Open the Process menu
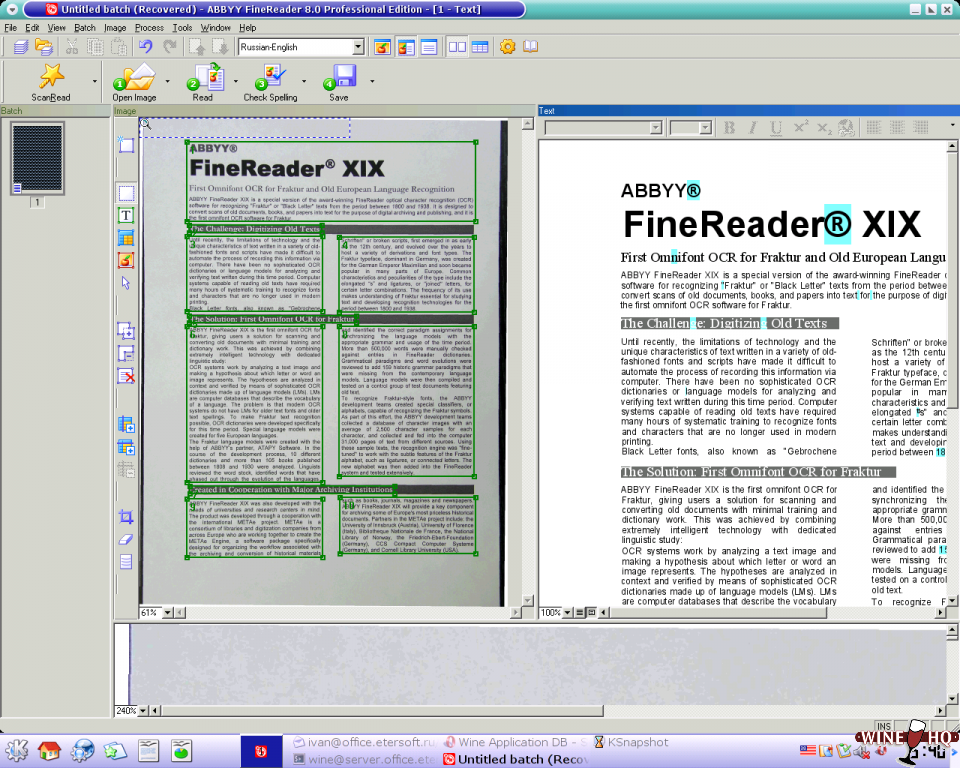The image size is (960, 768). point(149,27)
